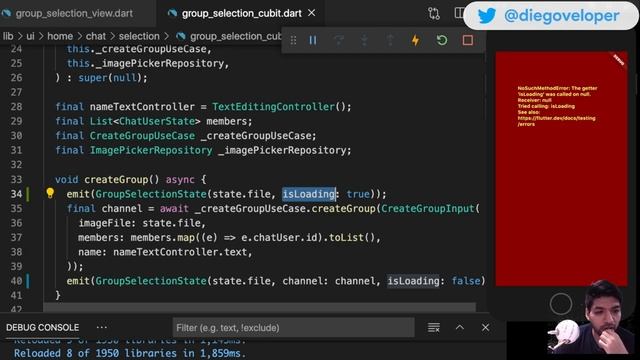Click the webcam presenter thumbnail
Image resolution: width=640 pixels, height=360 pixels.
tap(593, 317)
